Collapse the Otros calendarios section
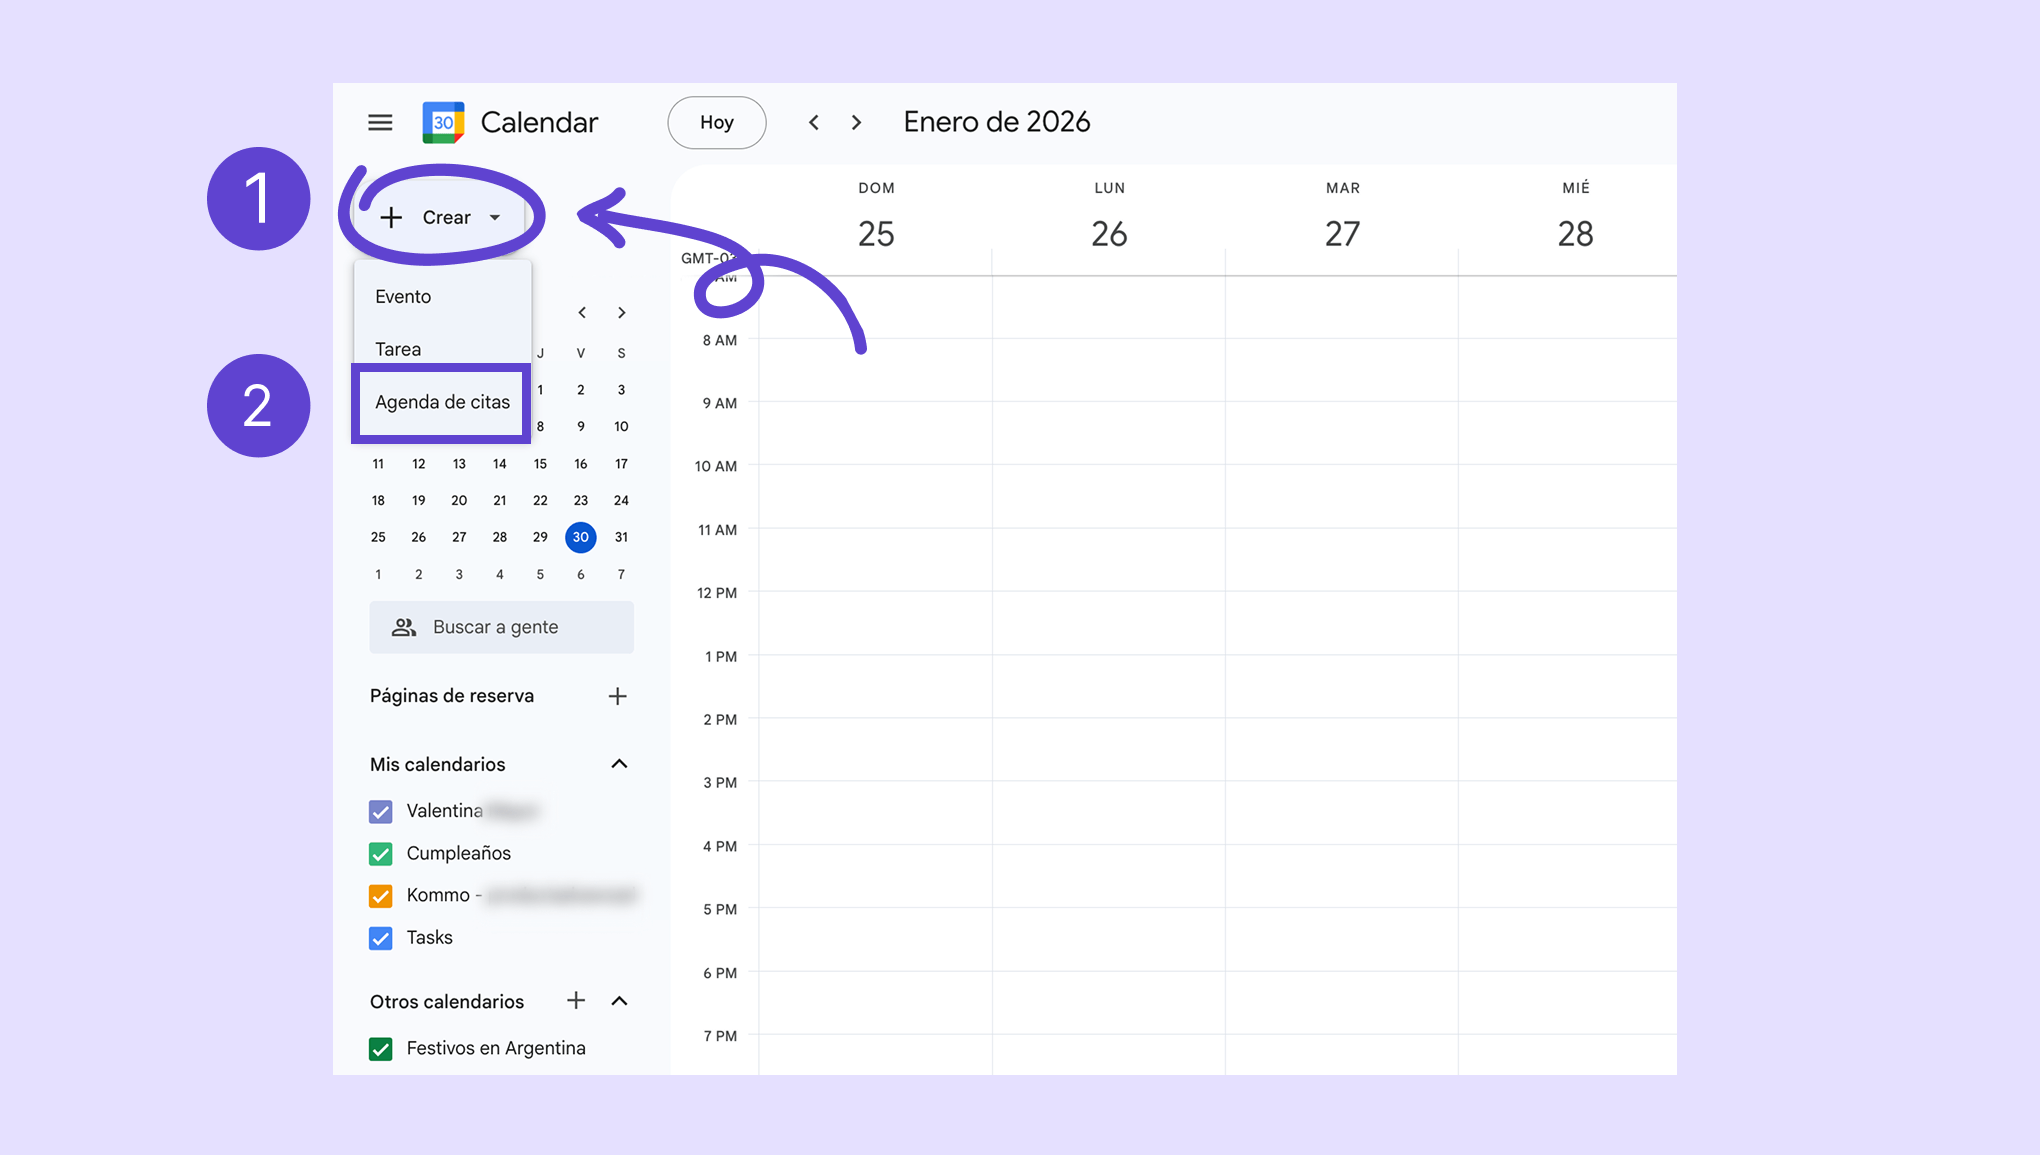The image size is (2040, 1155). [x=619, y=1001]
